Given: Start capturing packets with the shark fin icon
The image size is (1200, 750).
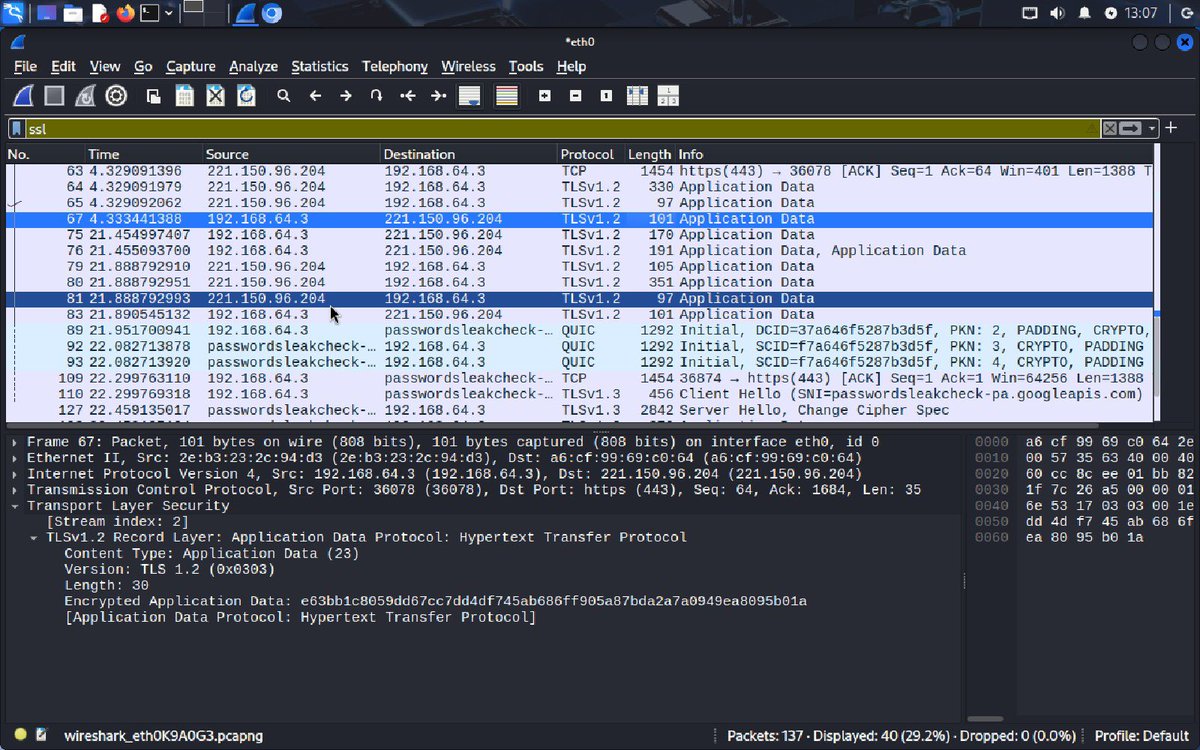Looking at the screenshot, I should click(23, 96).
